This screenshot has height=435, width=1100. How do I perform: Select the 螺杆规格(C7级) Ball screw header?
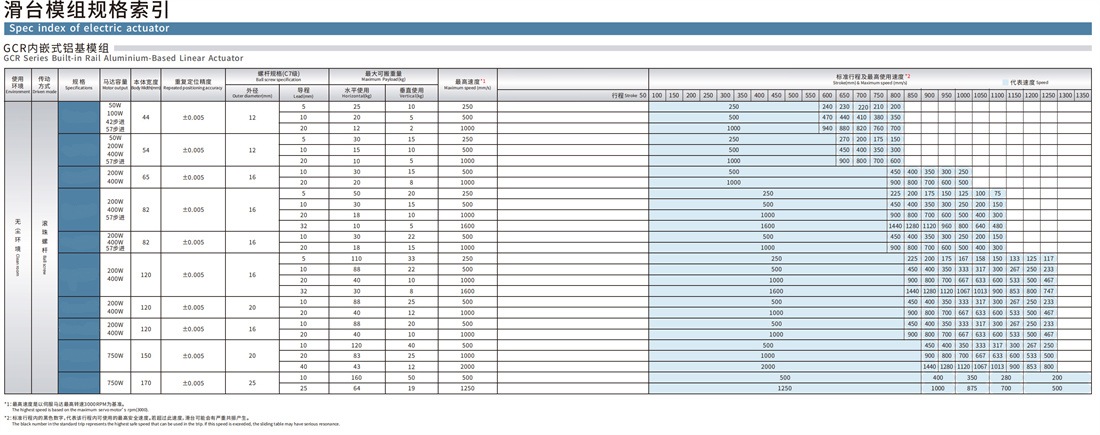coord(277,74)
